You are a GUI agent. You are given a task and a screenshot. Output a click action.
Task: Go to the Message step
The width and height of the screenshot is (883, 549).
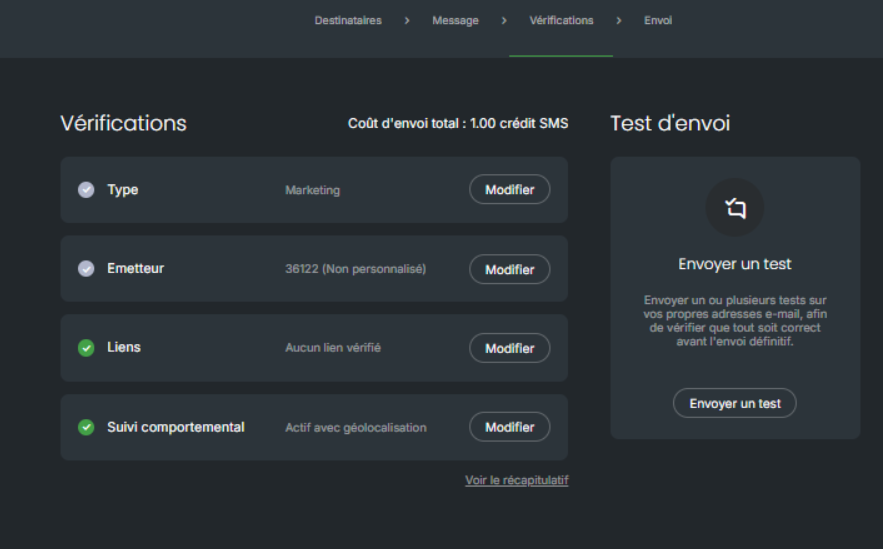[455, 20]
